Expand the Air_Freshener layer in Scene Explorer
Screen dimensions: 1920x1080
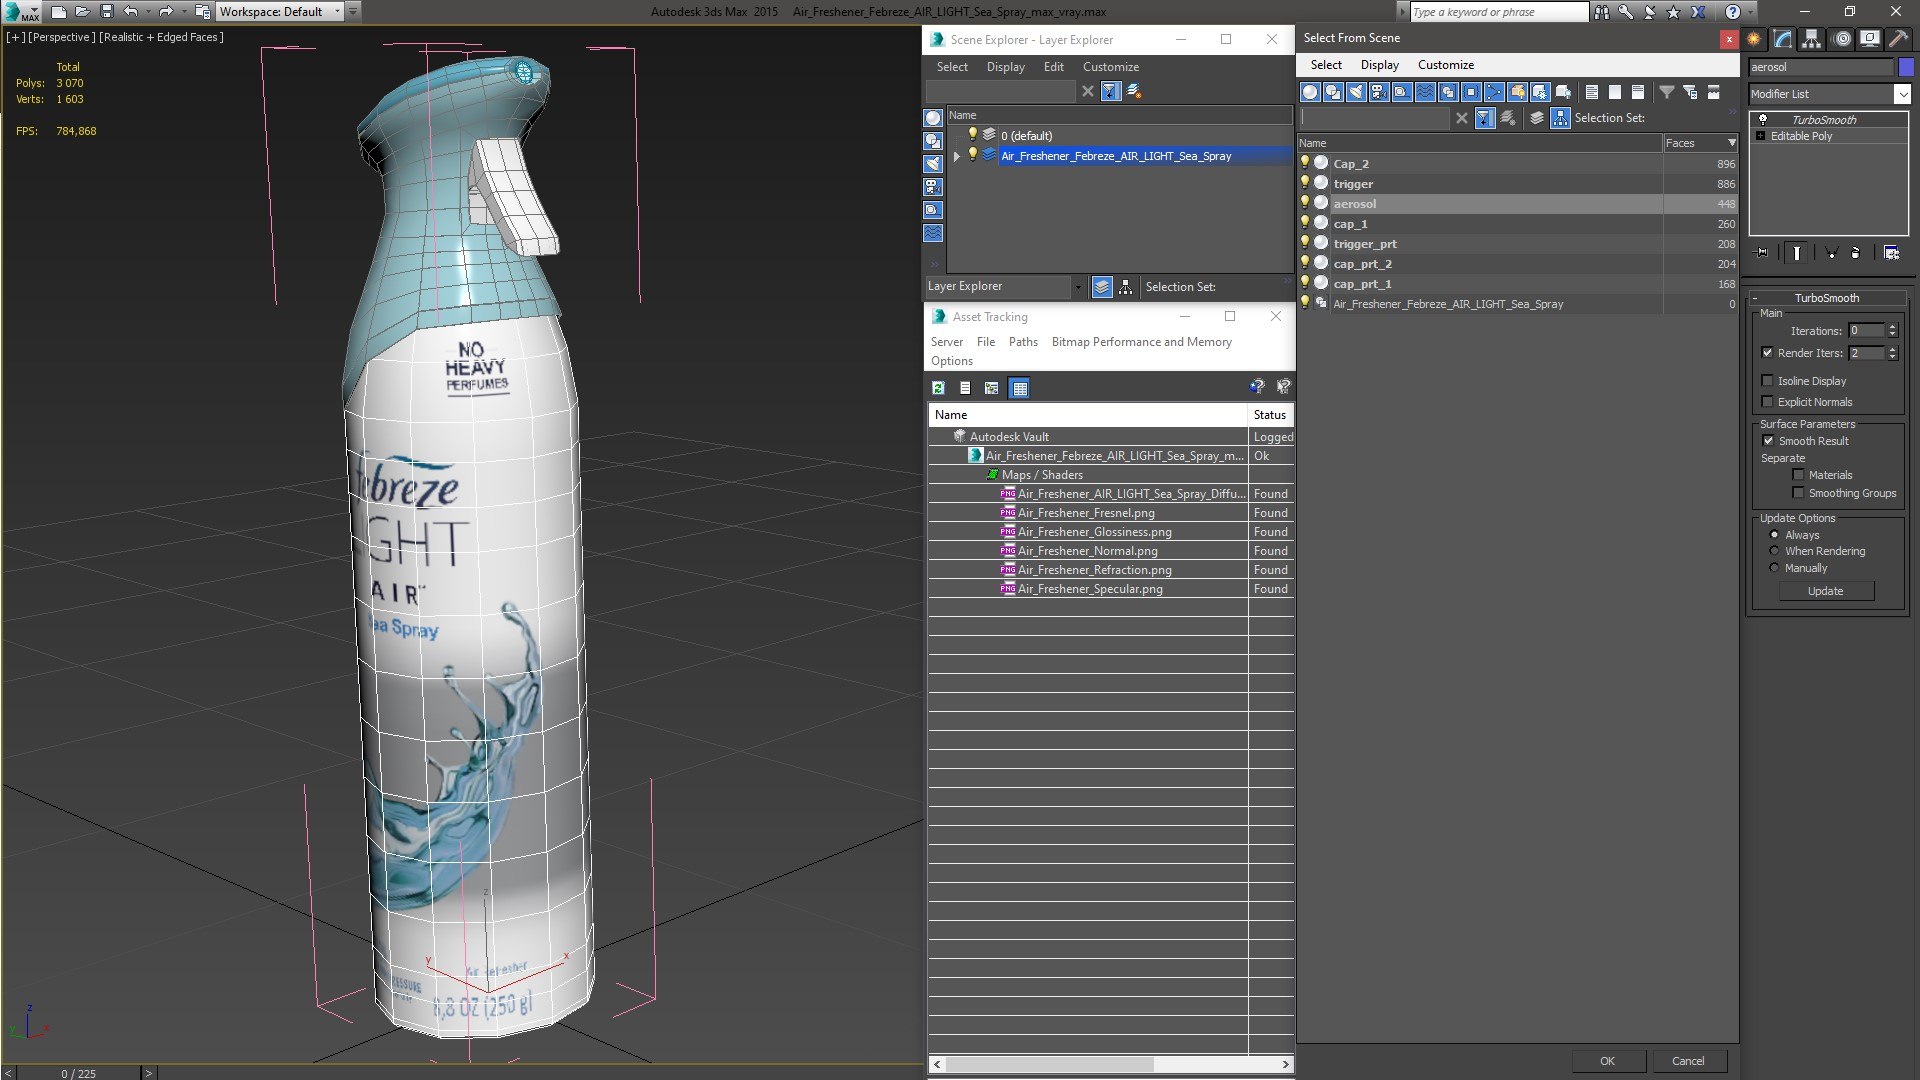957,156
